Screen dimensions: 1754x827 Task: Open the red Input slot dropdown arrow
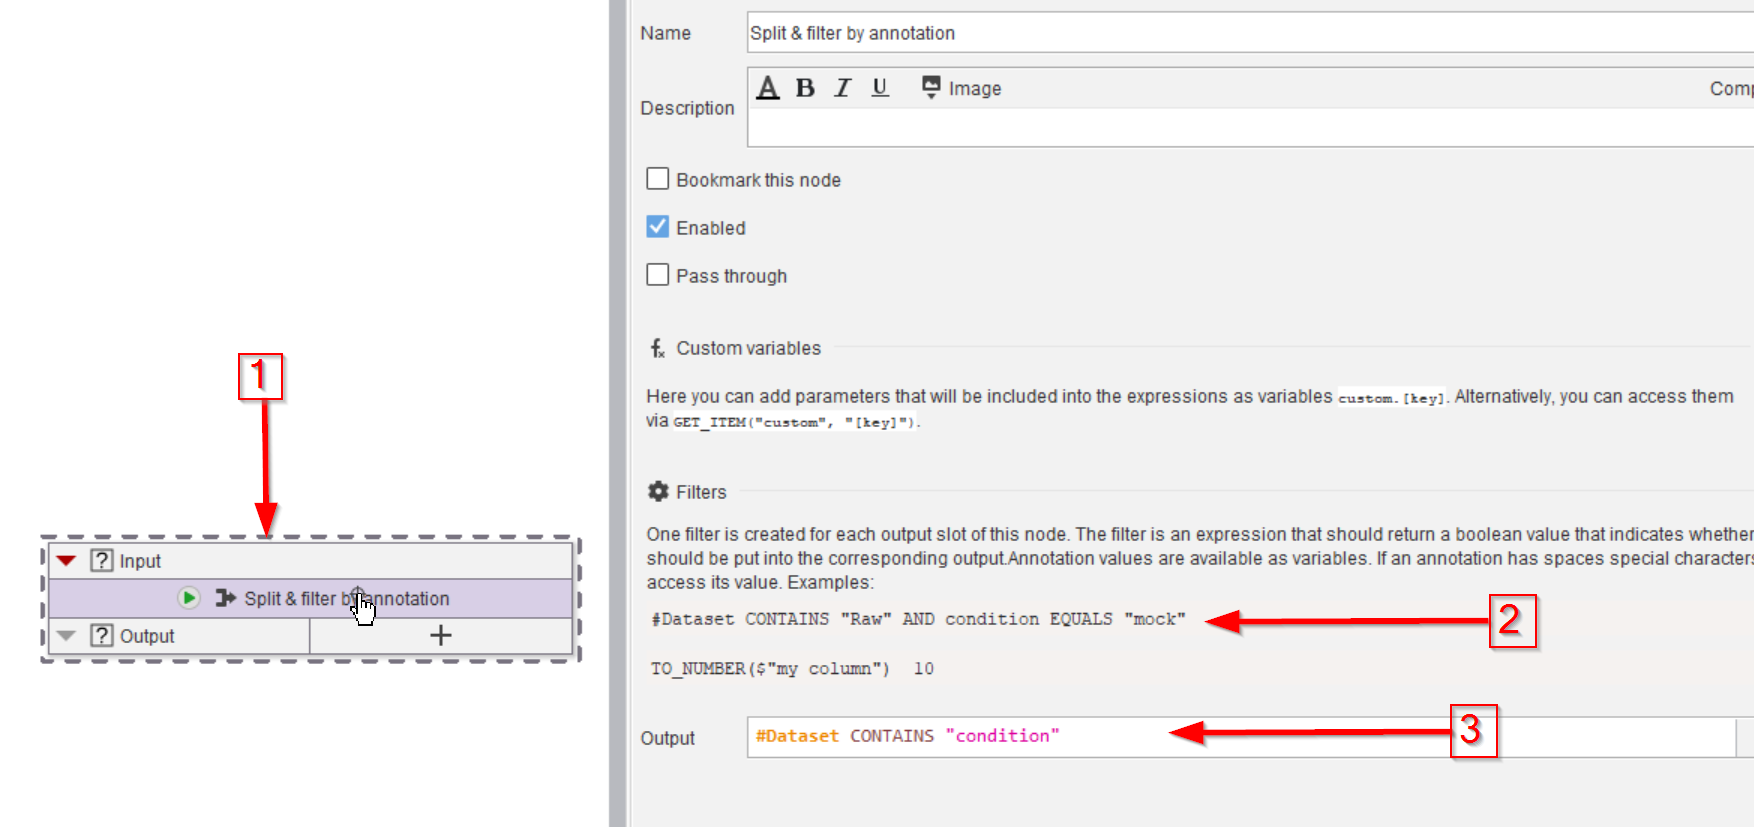point(67,561)
